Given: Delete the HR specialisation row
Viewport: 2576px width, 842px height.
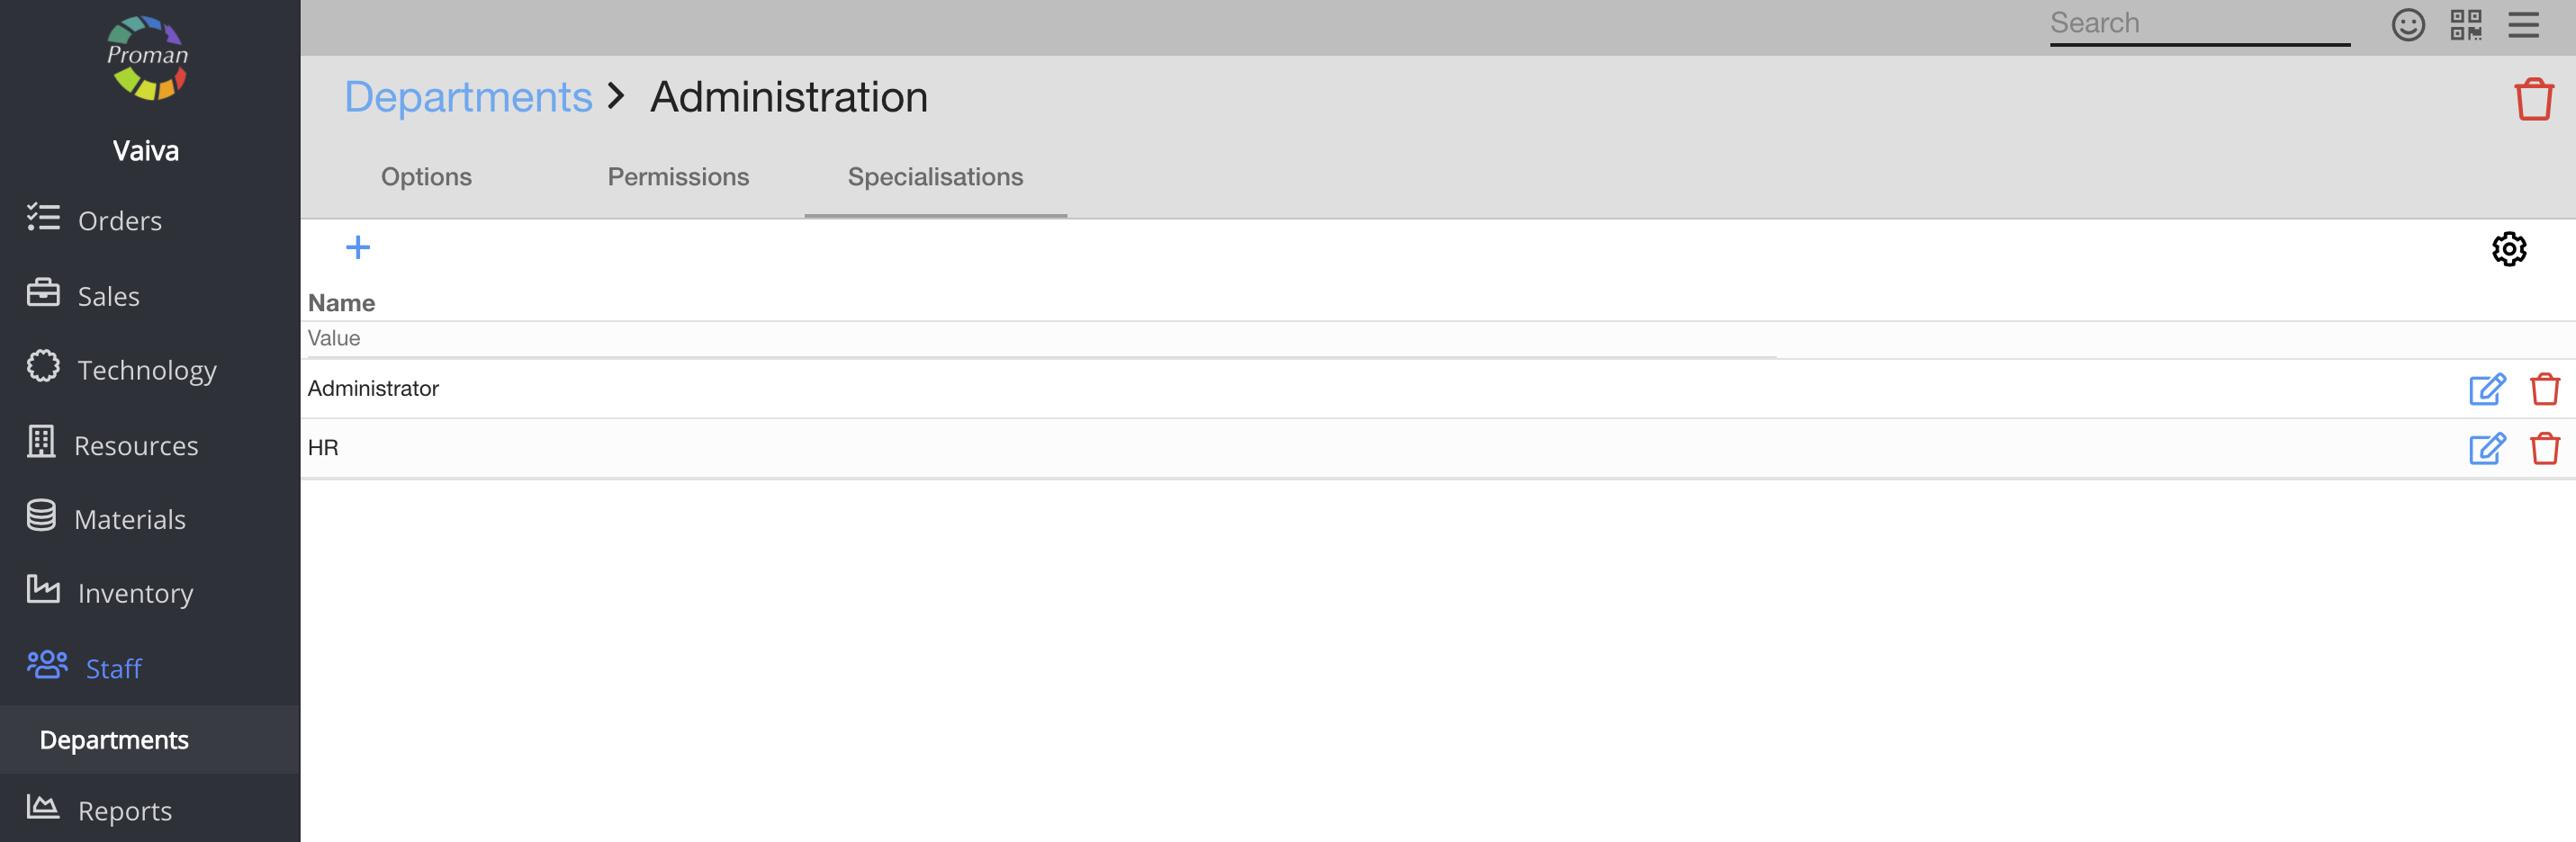Looking at the screenshot, I should (x=2544, y=448).
